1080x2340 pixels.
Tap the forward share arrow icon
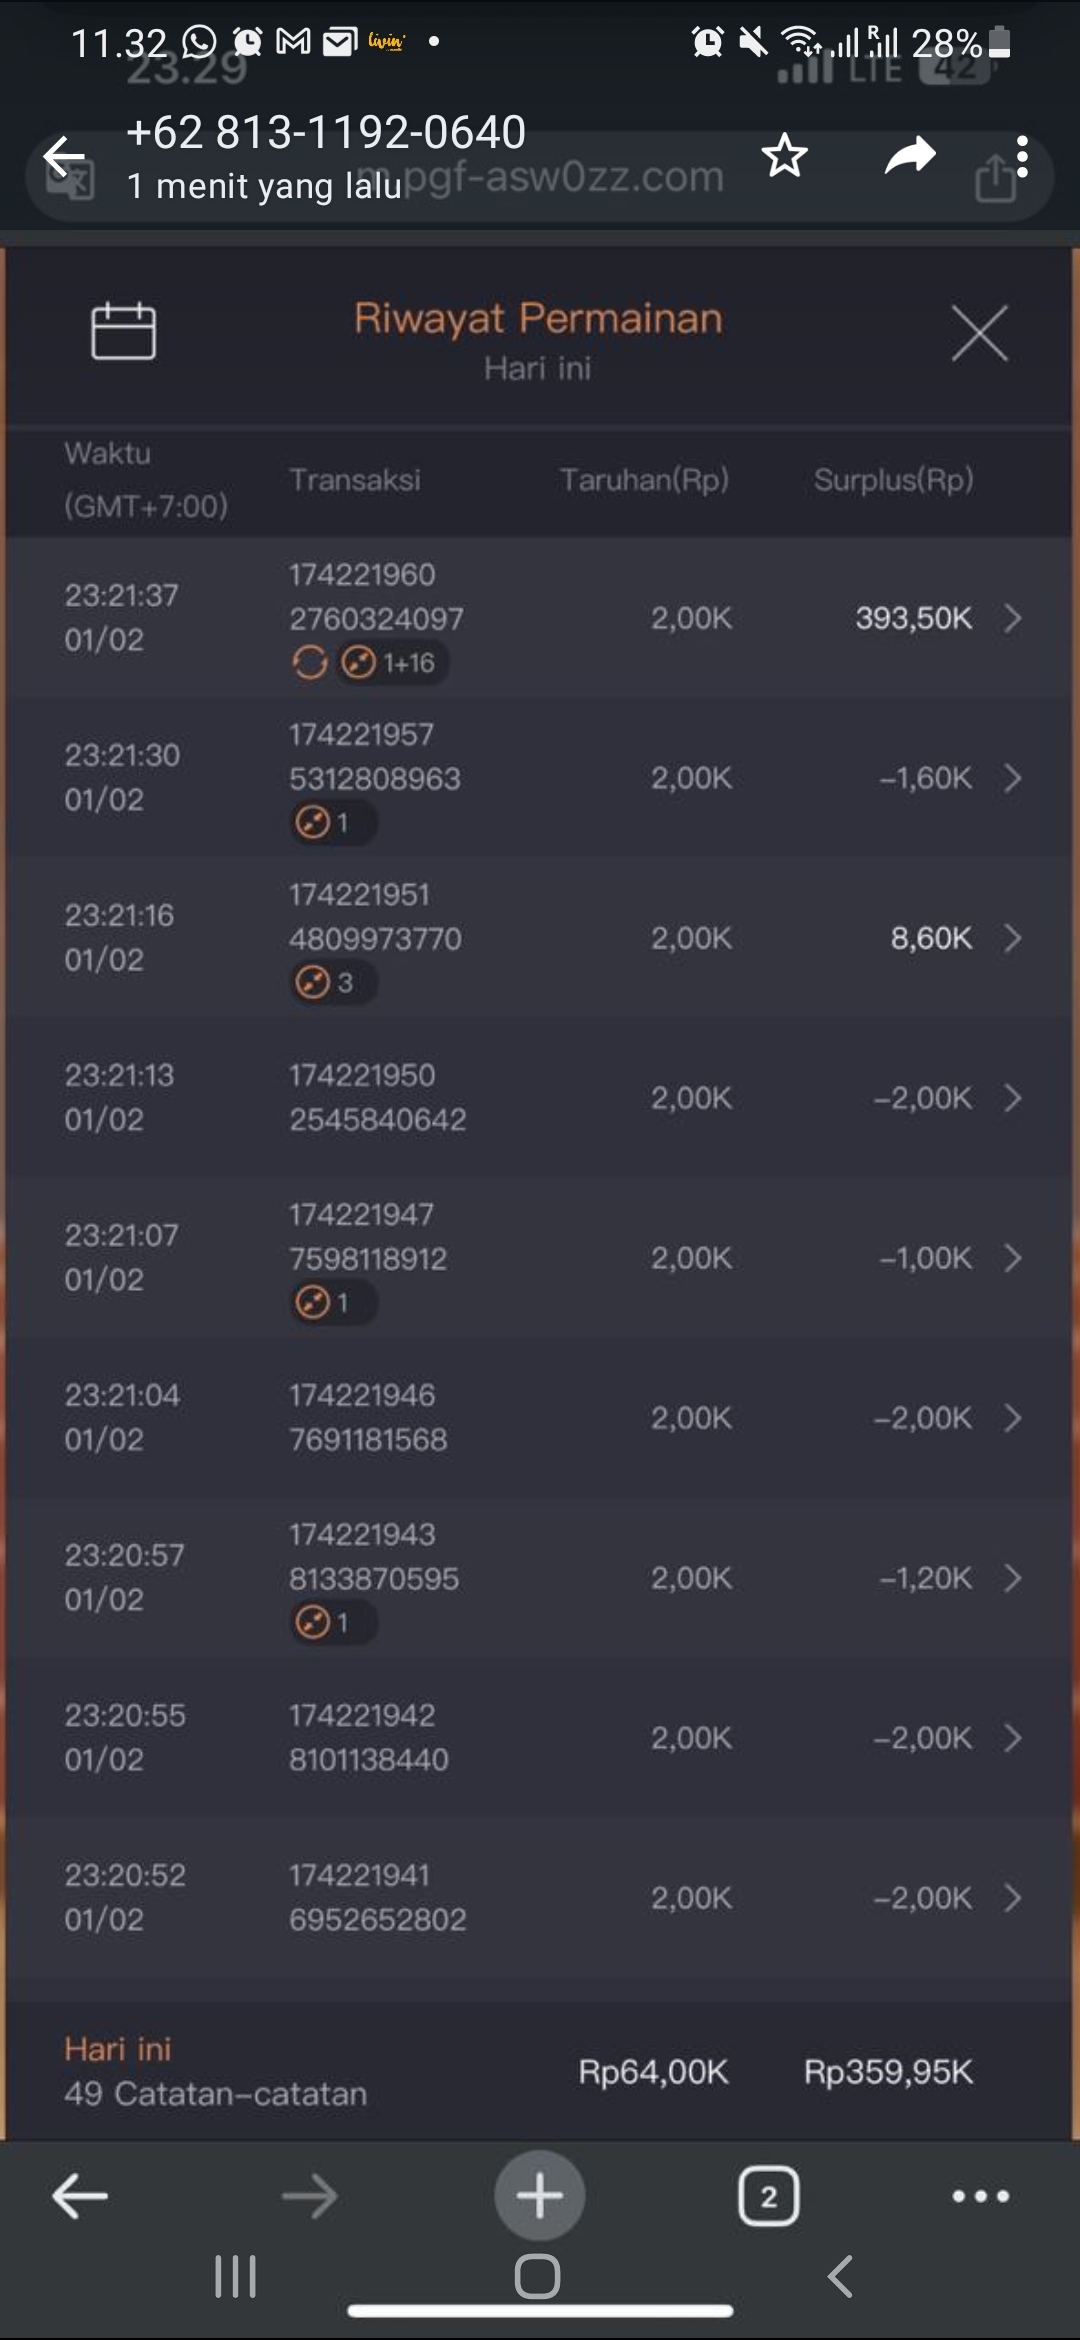click(x=910, y=156)
